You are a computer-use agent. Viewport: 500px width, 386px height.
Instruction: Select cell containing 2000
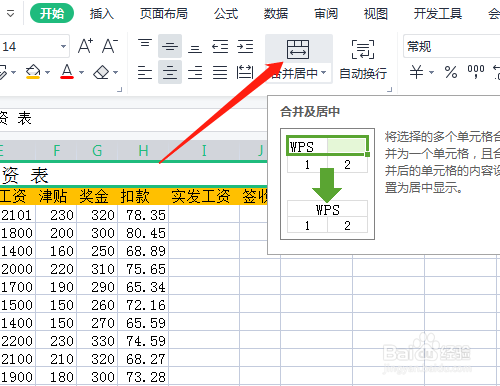click(17, 269)
